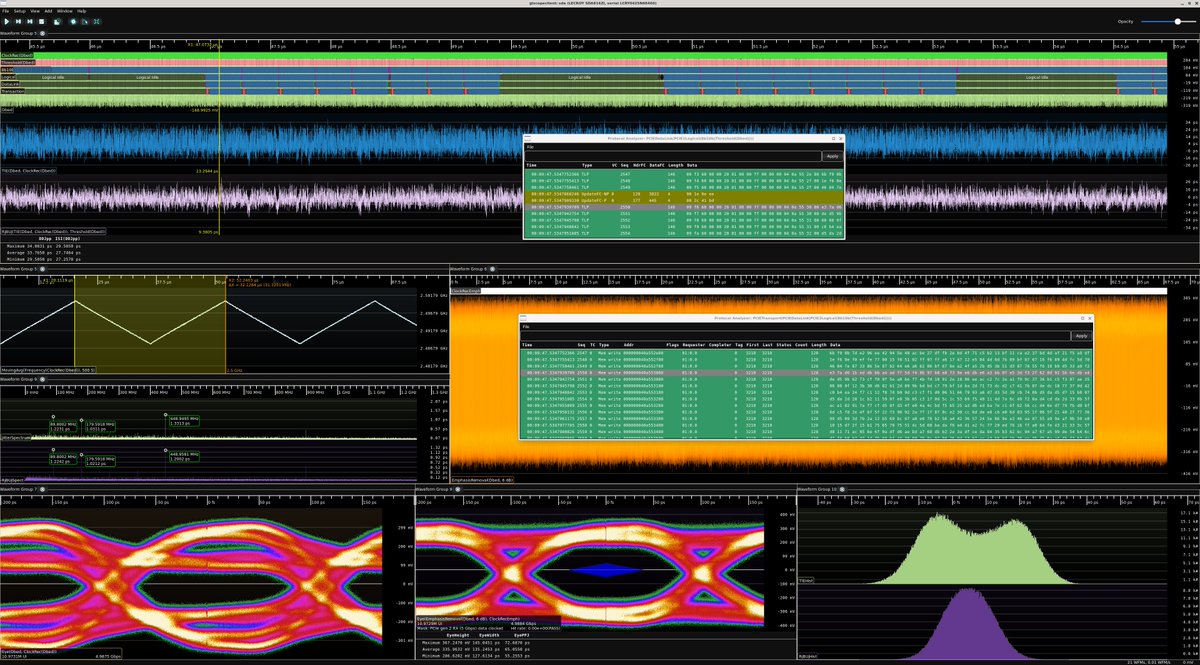Click the 448.9495 MHz peak marker label

184,419
